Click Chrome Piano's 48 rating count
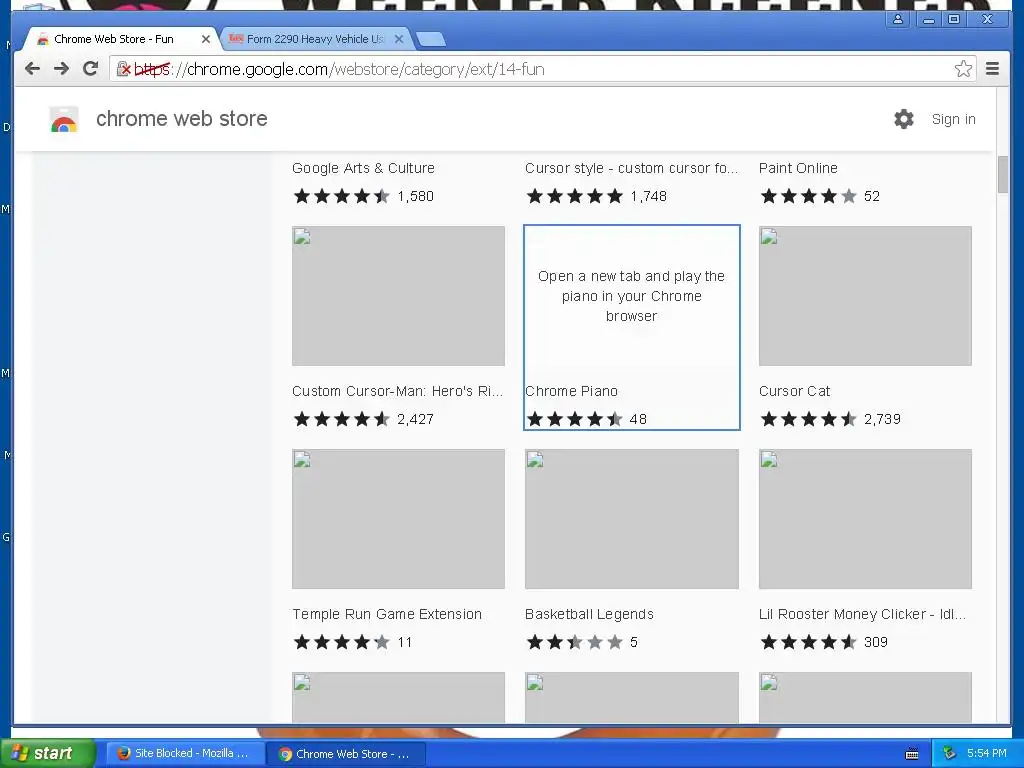The width and height of the screenshot is (1024, 768). [x=638, y=419]
